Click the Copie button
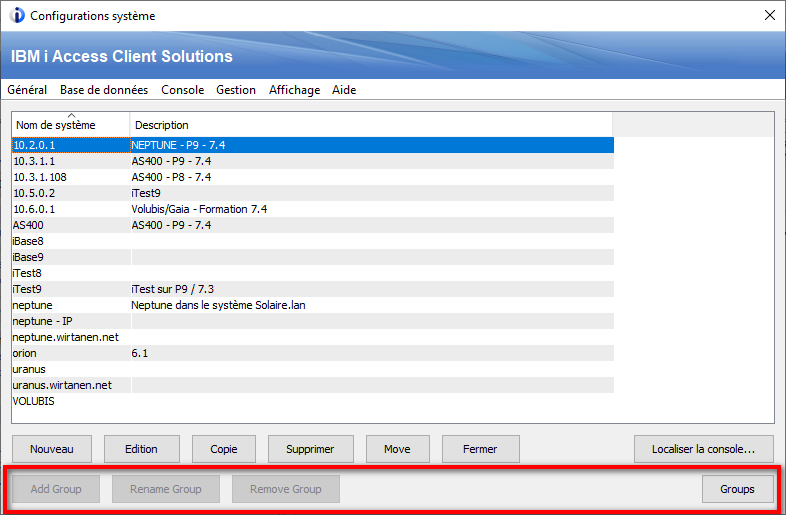 224,449
